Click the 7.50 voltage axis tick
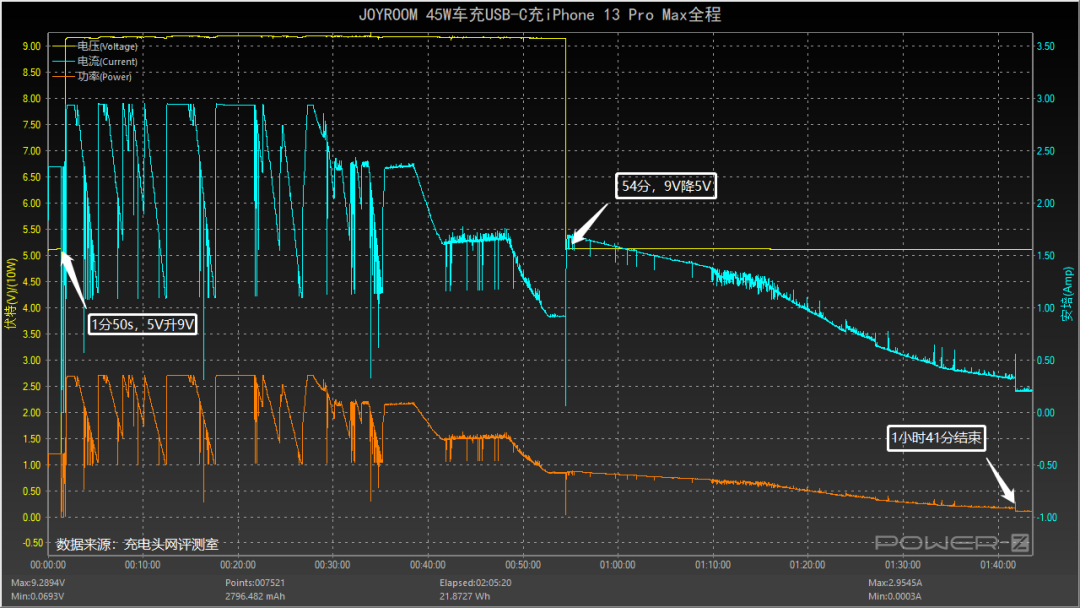This screenshot has width=1080, height=608. [x=32, y=125]
